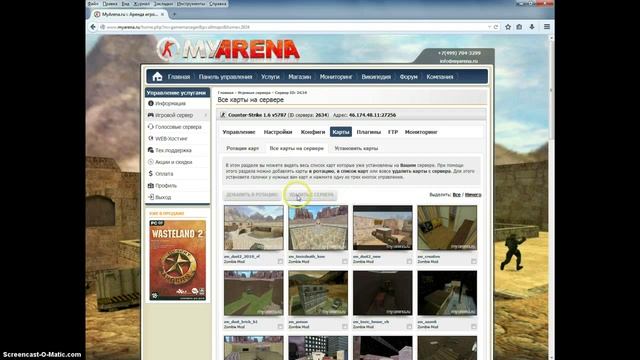
Task: Open the URL bar history dropdown arrow
Action: tap(489, 27)
